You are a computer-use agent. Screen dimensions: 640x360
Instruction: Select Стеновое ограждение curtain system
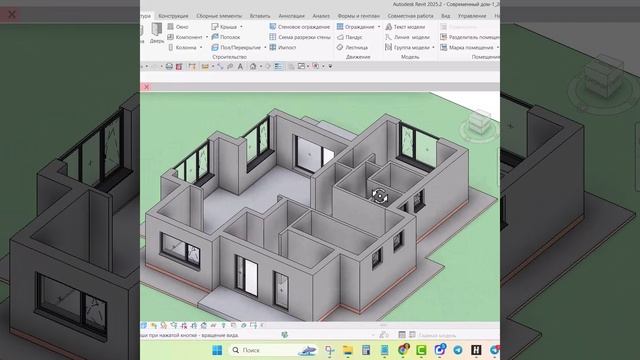pos(300,27)
